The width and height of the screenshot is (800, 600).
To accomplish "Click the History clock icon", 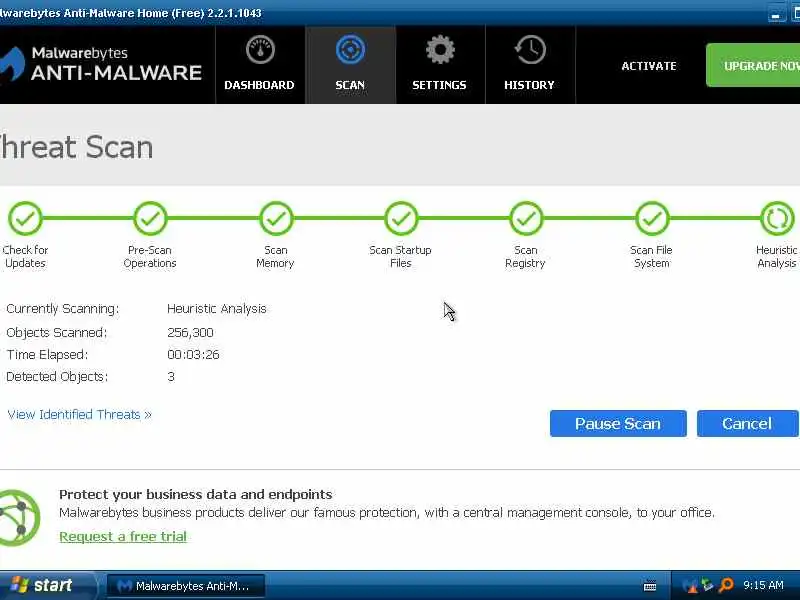I will pos(530,49).
